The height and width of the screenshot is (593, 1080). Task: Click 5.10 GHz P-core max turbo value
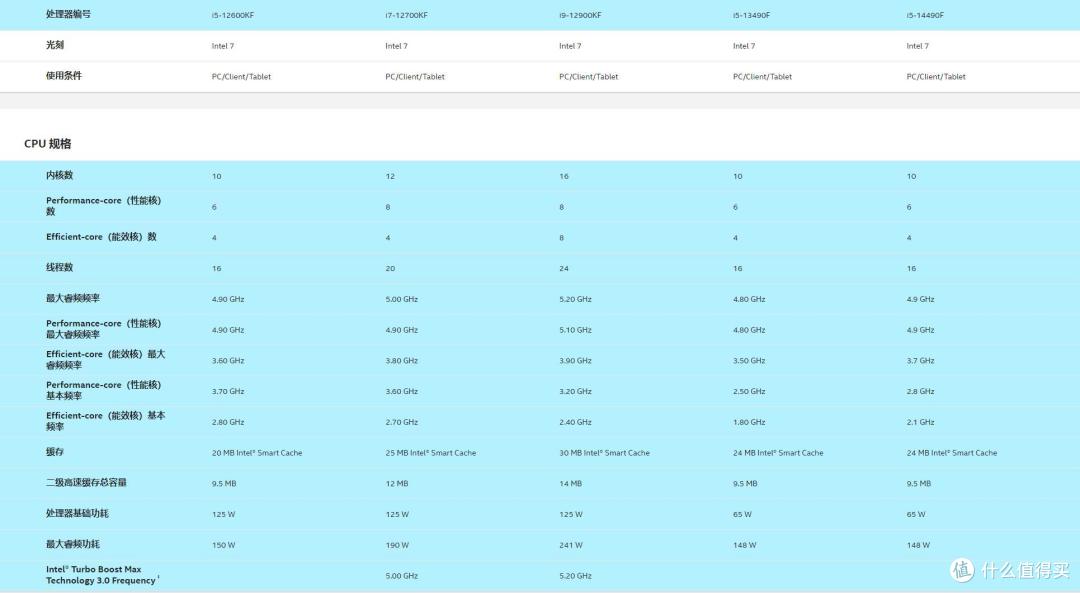click(x=575, y=330)
